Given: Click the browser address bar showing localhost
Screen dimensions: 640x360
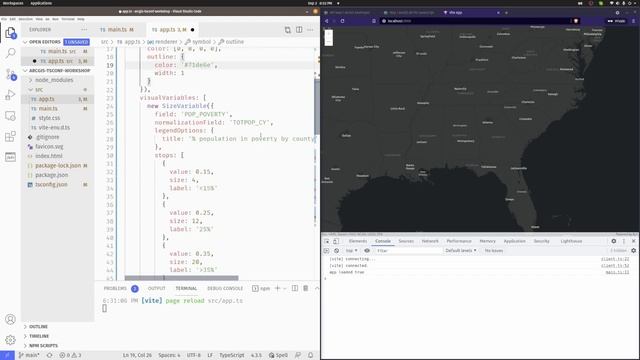Looking at the screenshot, I should (473, 21).
